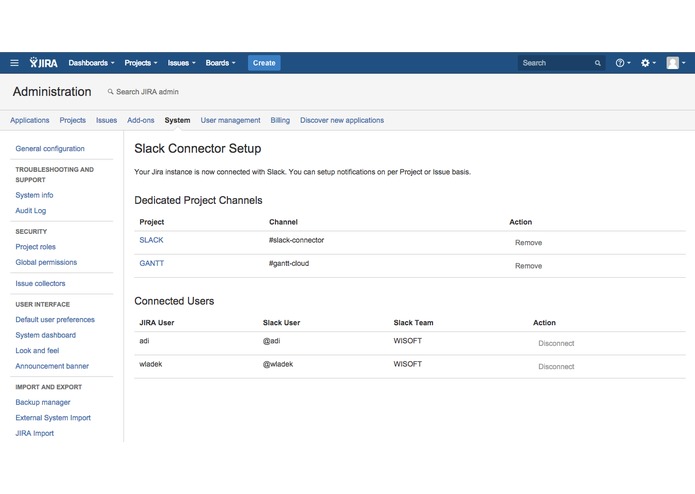695x494 pixels.
Task: Open the SLACK project link
Action: coord(151,240)
